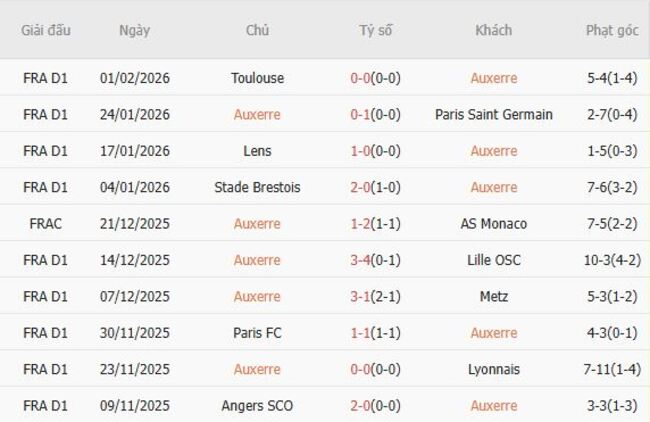
Task: Open the Paris FC team link
Action: point(257,333)
